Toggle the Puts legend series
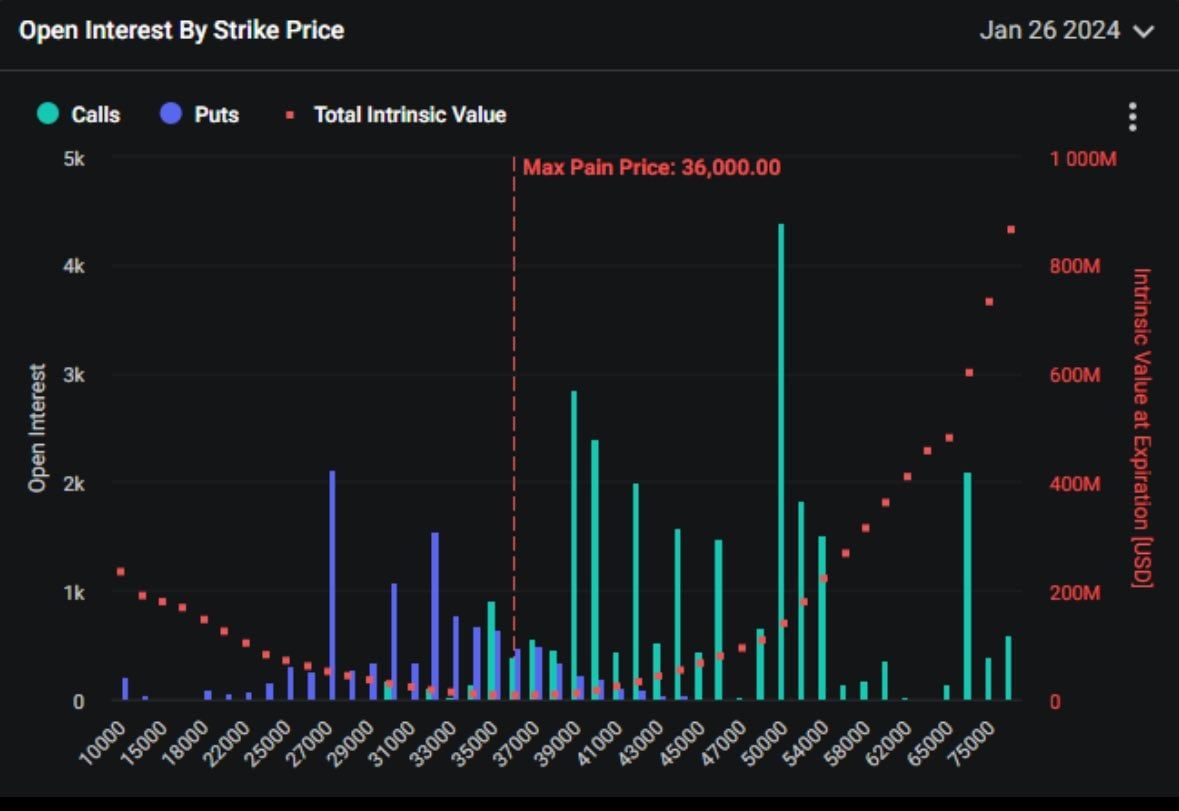The image size is (1179, 811). 216,114
